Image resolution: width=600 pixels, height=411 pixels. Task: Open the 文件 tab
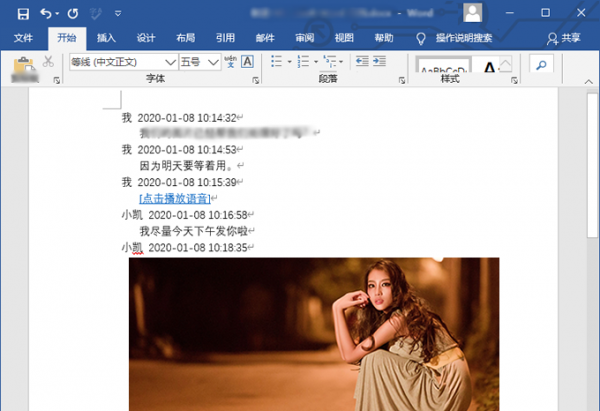(x=23, y=38)
